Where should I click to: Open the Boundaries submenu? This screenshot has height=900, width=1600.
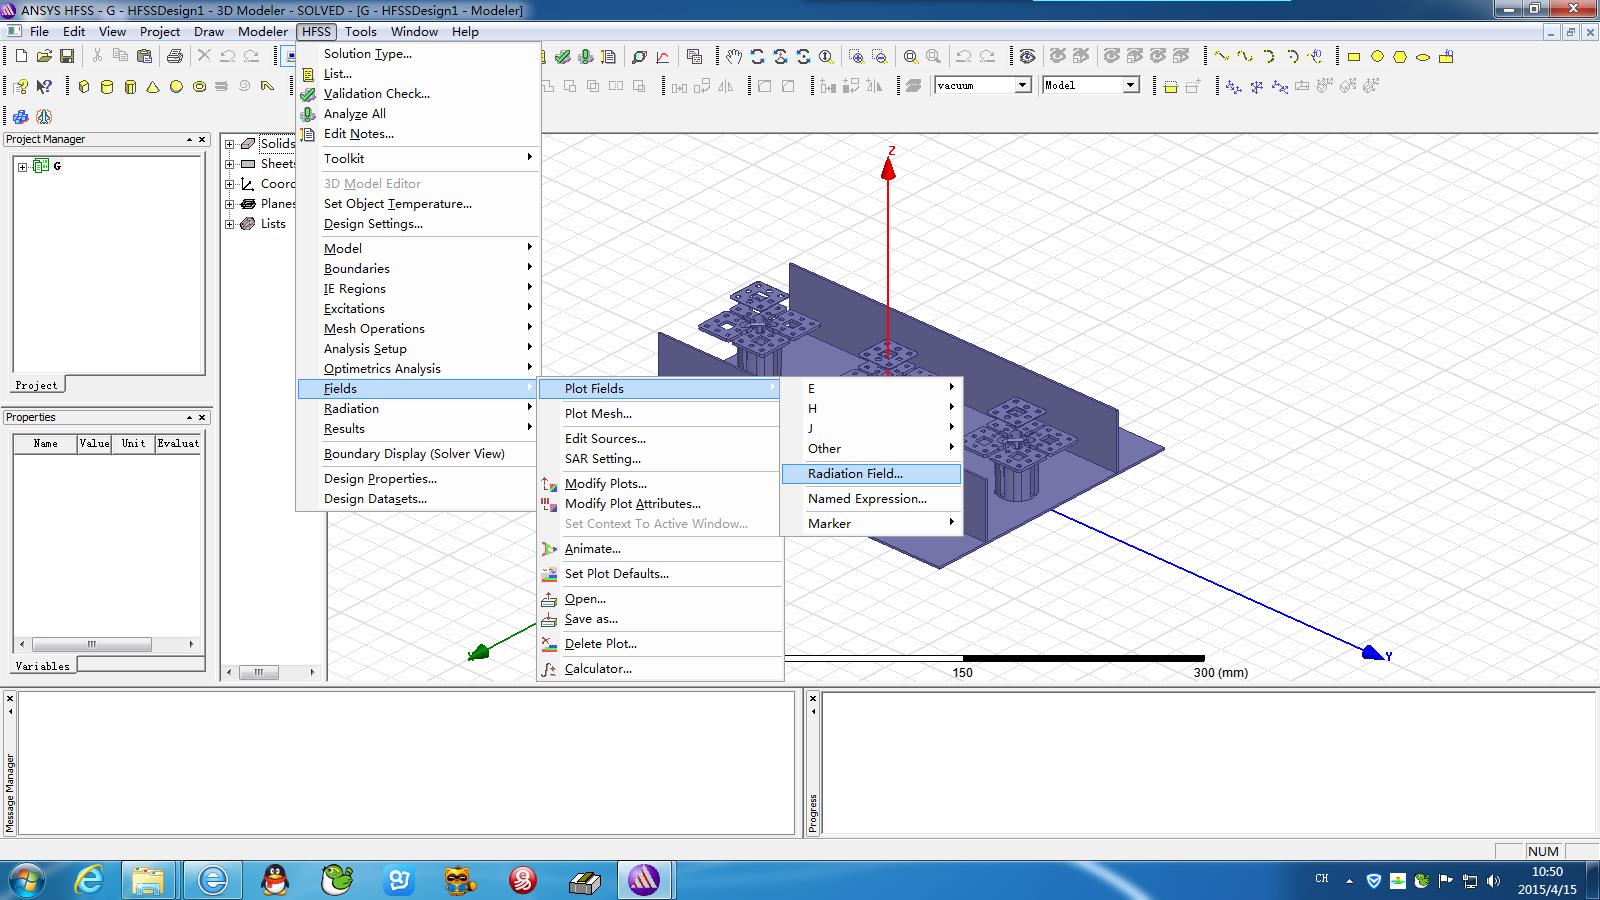pyautogui.click(x=418, y=268)
